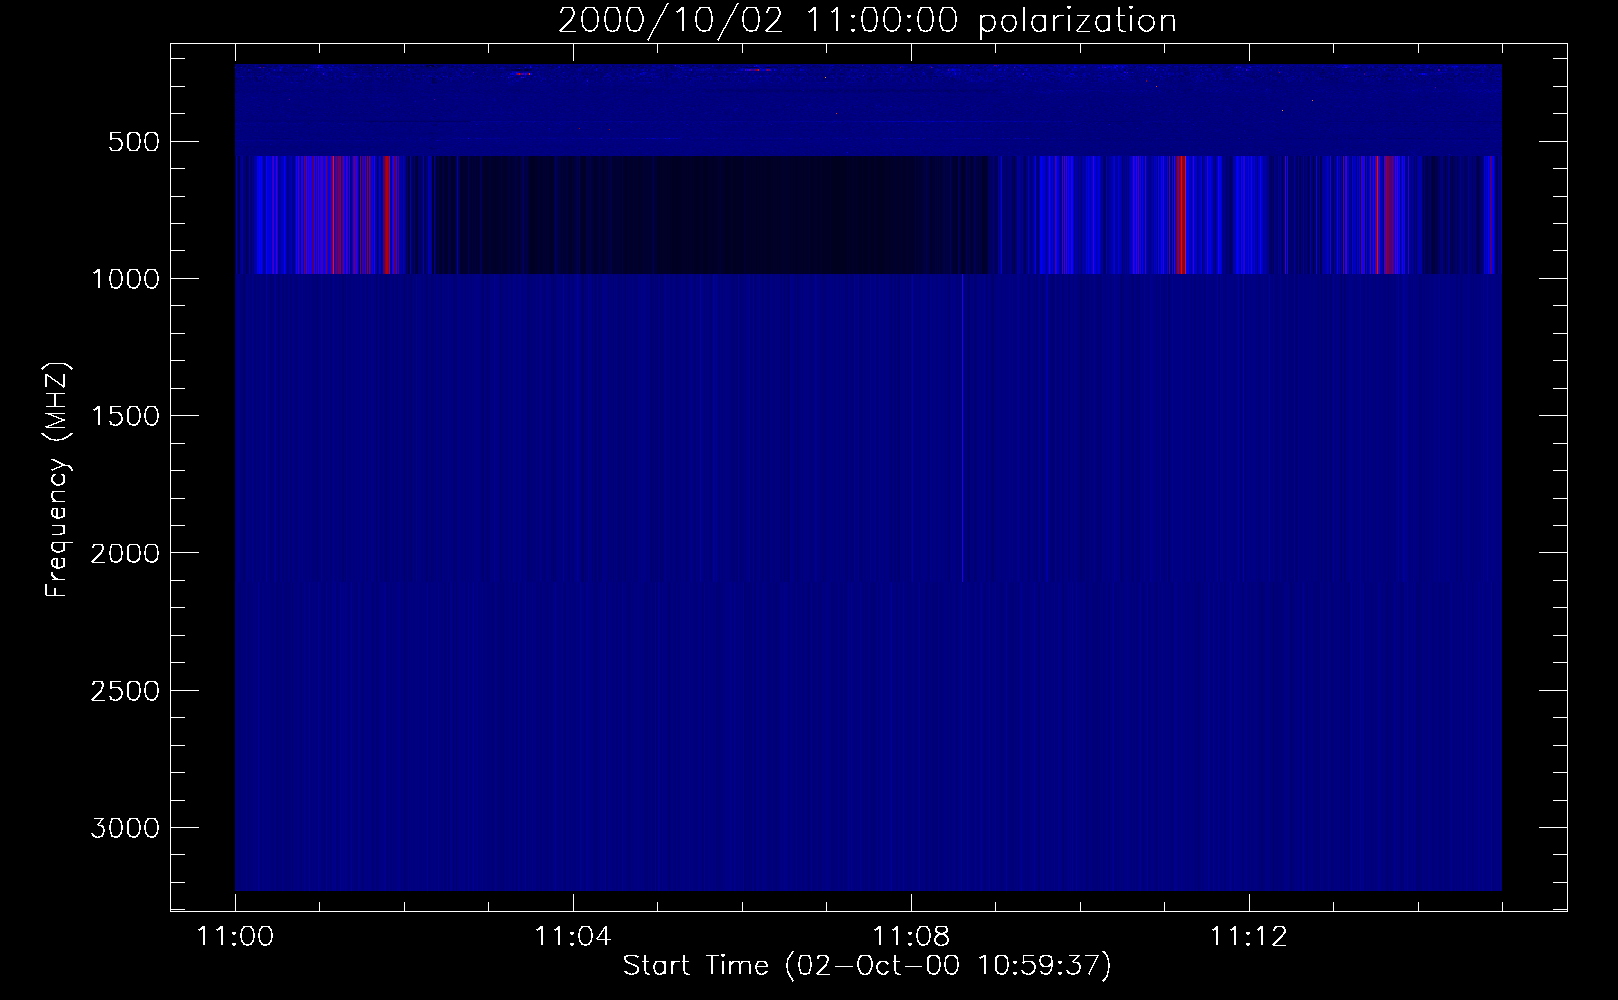This screenshot has width=1618, height=1000.
Task: Click the 'Start Time (02-Oct-00 10:59:37)' axis label
Action: tap(867, 966)
